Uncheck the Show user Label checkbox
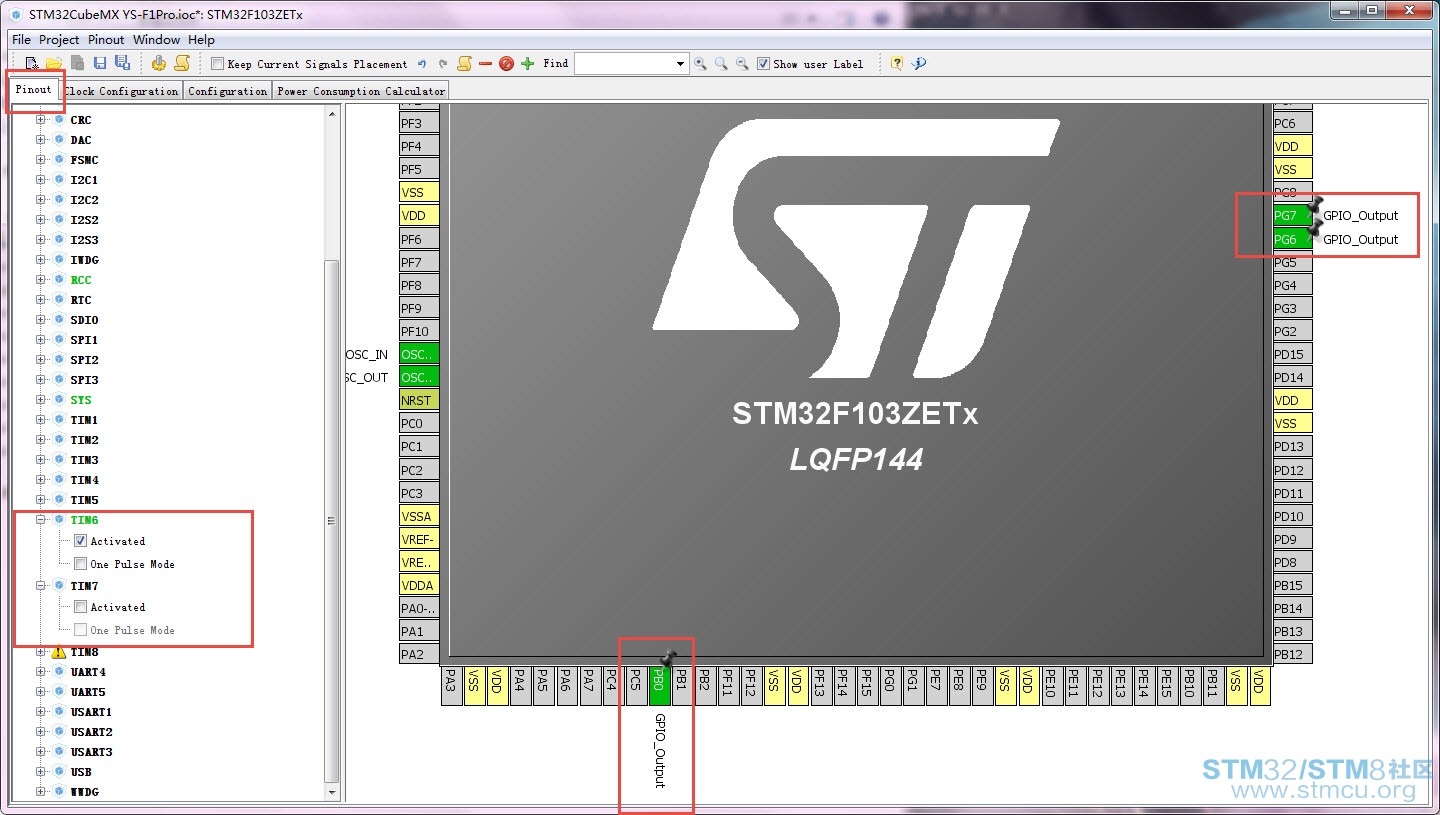 click(764, 64)
